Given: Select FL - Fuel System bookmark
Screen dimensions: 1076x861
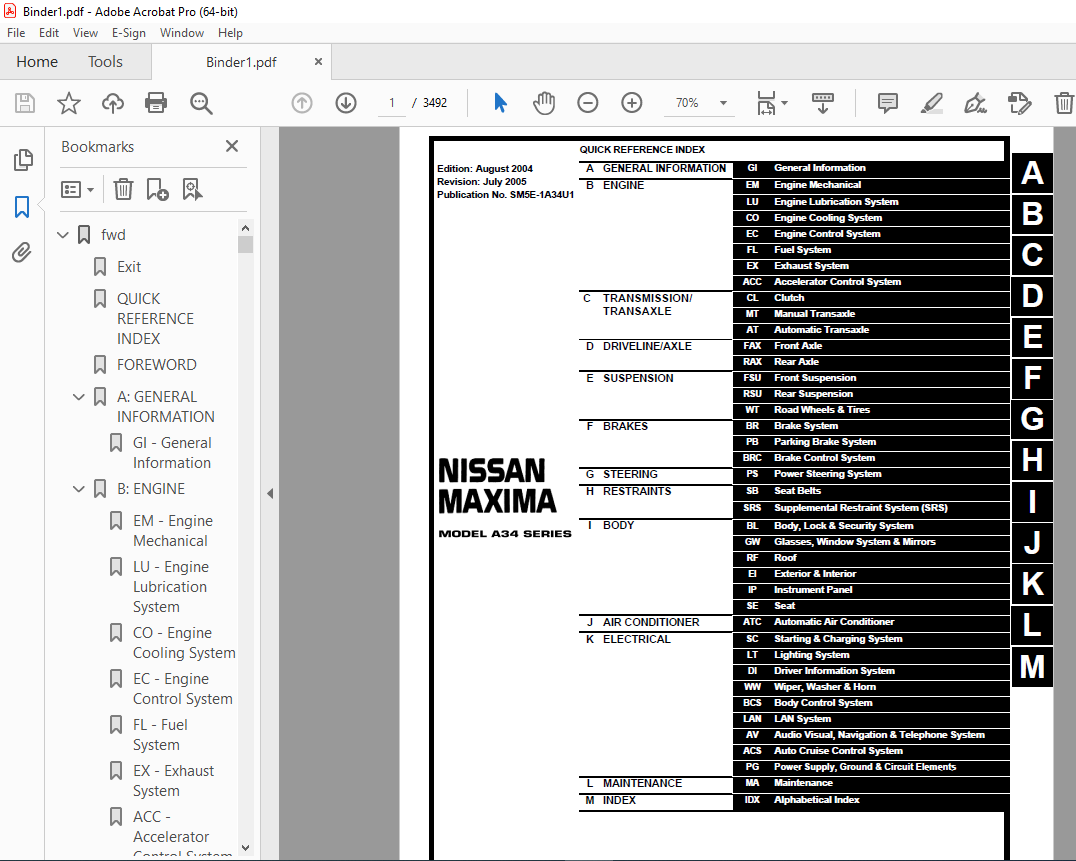Looking at the screenshot, I should point(161,735).
